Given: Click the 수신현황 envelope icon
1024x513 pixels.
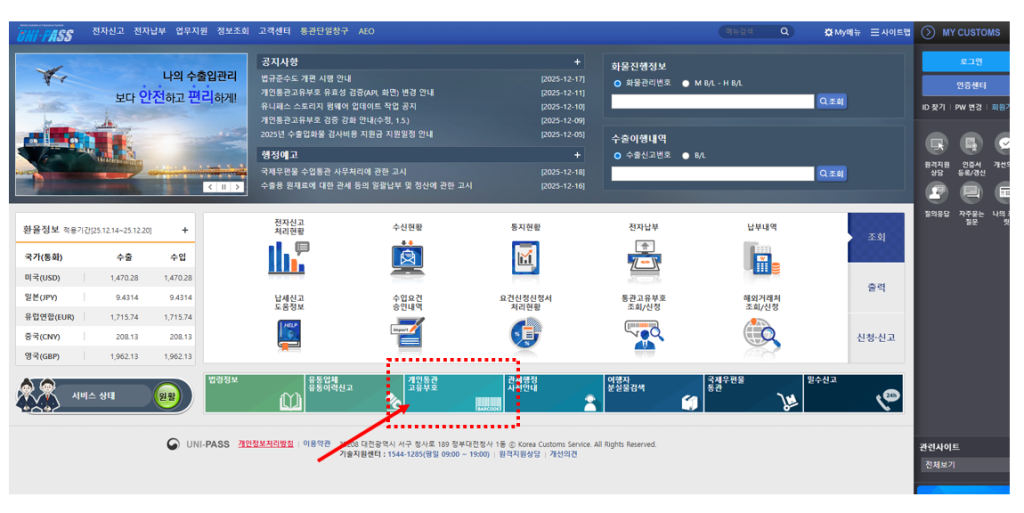Looking at the screenshot, I should [x=407, y=258].
